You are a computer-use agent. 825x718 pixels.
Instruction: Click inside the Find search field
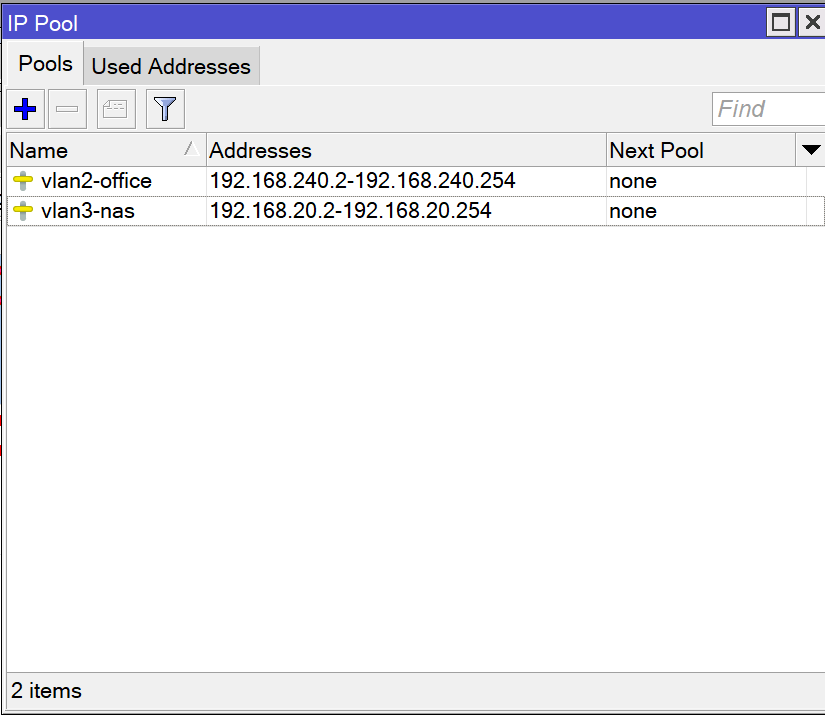(768, 108)
